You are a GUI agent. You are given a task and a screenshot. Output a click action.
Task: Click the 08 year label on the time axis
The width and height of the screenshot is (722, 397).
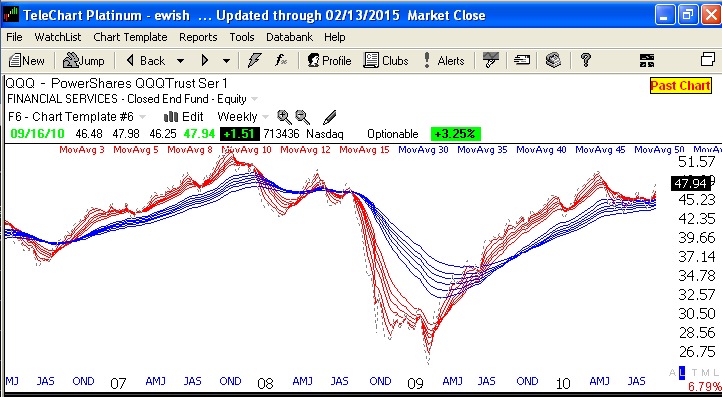pyautogui.click(x=265, y=383)
